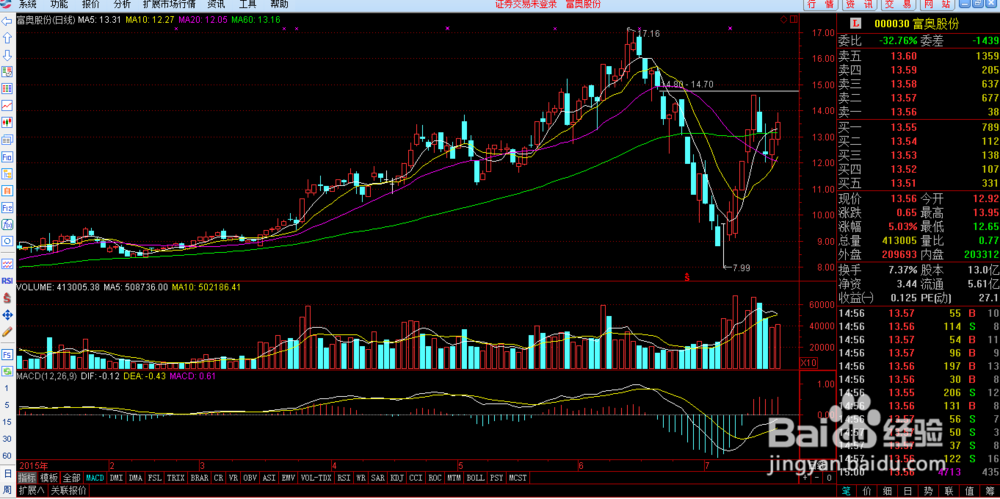
Task: Click the Fi2 sidebar icon
Action: coord(7,207)
